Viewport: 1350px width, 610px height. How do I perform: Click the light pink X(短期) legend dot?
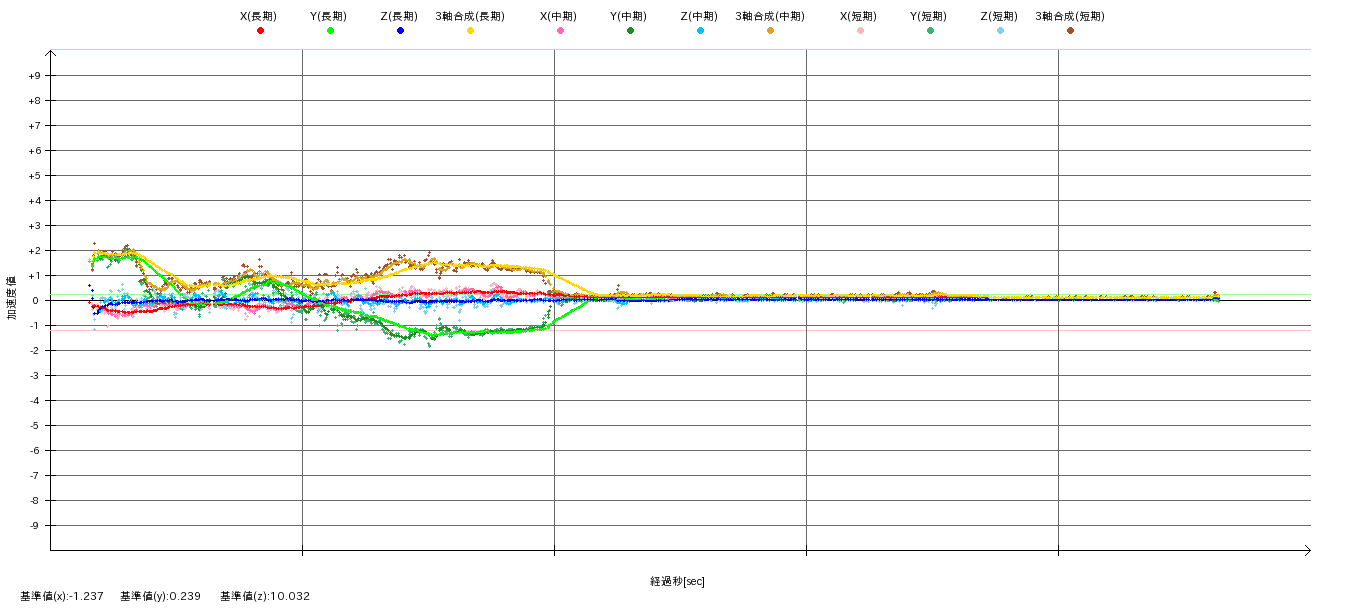coord(860,31)
